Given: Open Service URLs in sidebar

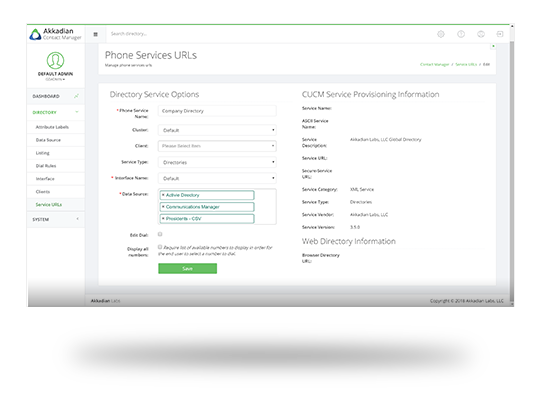Looking at the screenshot, I should pyautogui.click(x=56, y=205).
